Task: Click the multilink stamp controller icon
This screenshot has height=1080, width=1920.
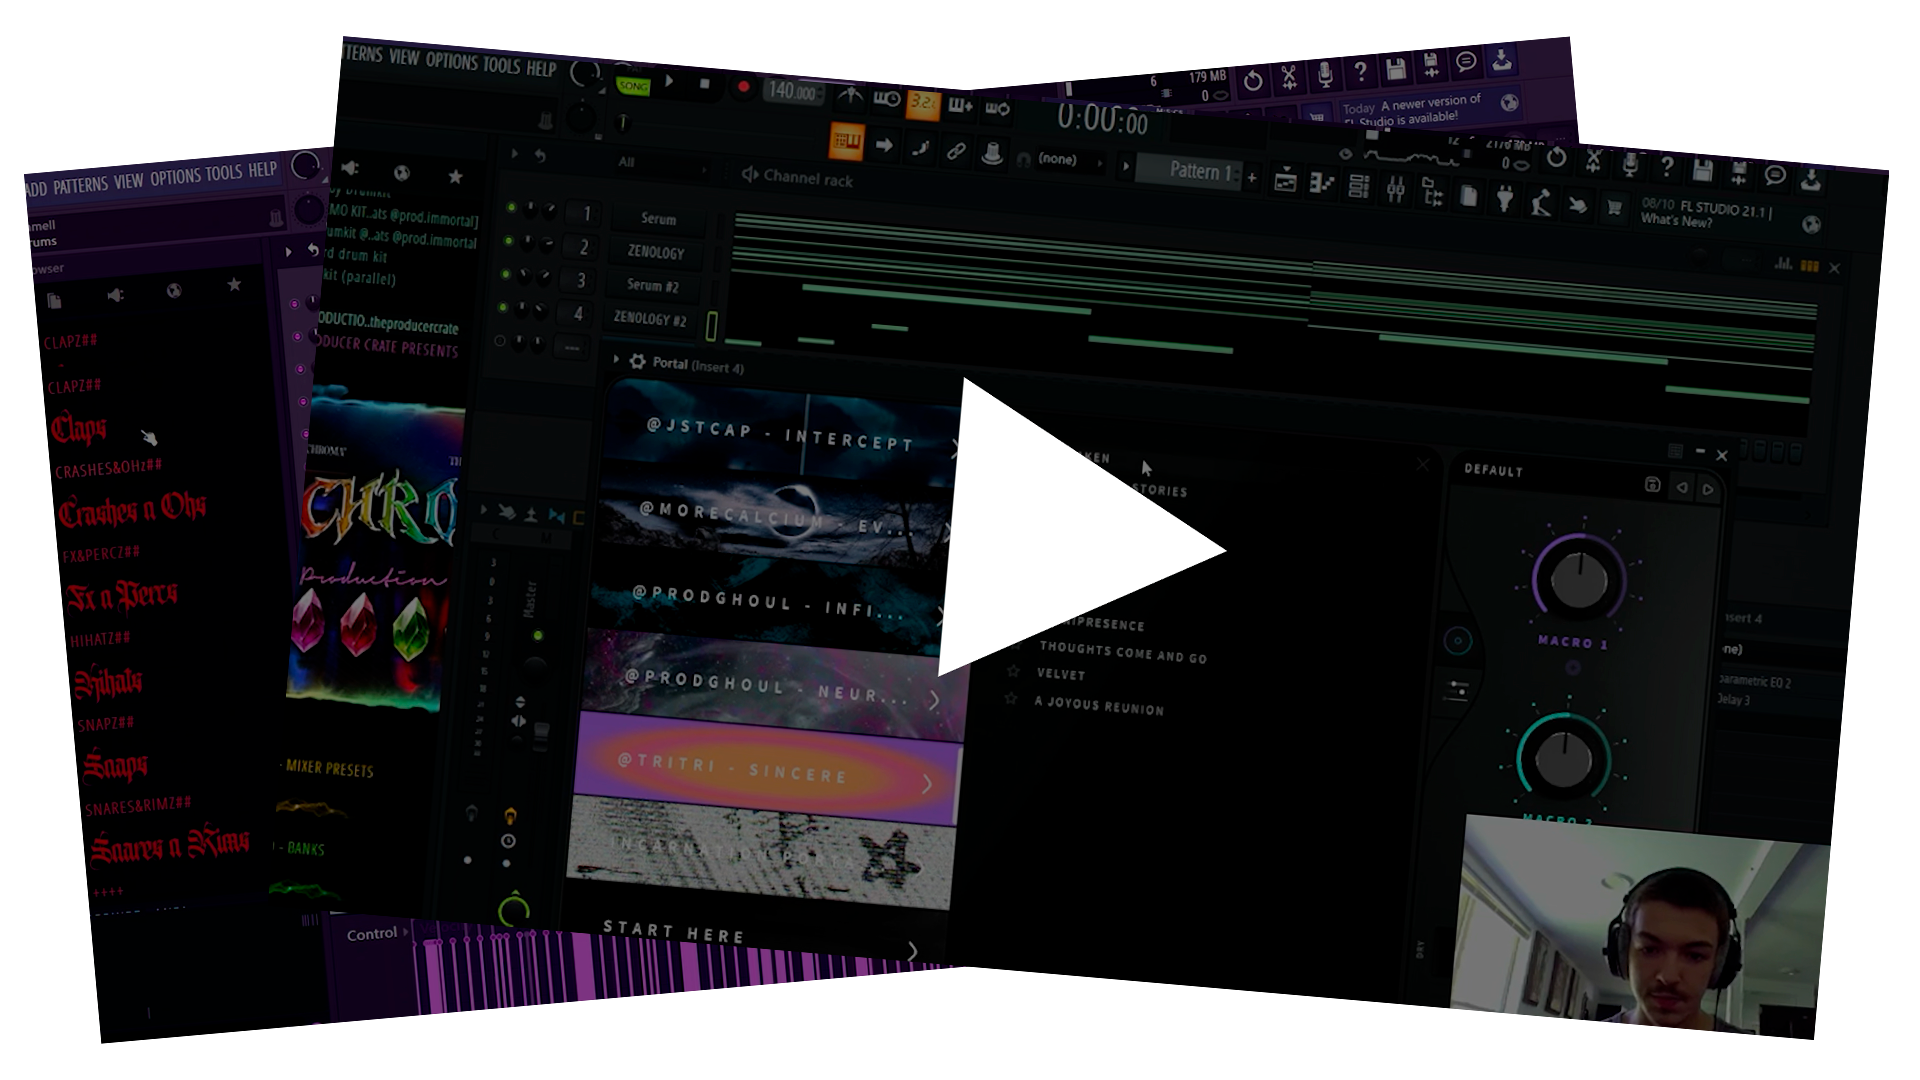Action: point(992,154)
